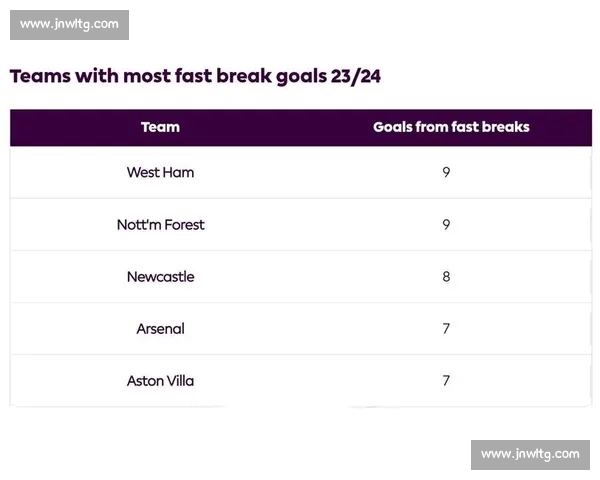The width and height of the screenshot is (600, 480).
Task: Select the Arsenal team cell
Action: pyautogui.click(x=160, y=328)
